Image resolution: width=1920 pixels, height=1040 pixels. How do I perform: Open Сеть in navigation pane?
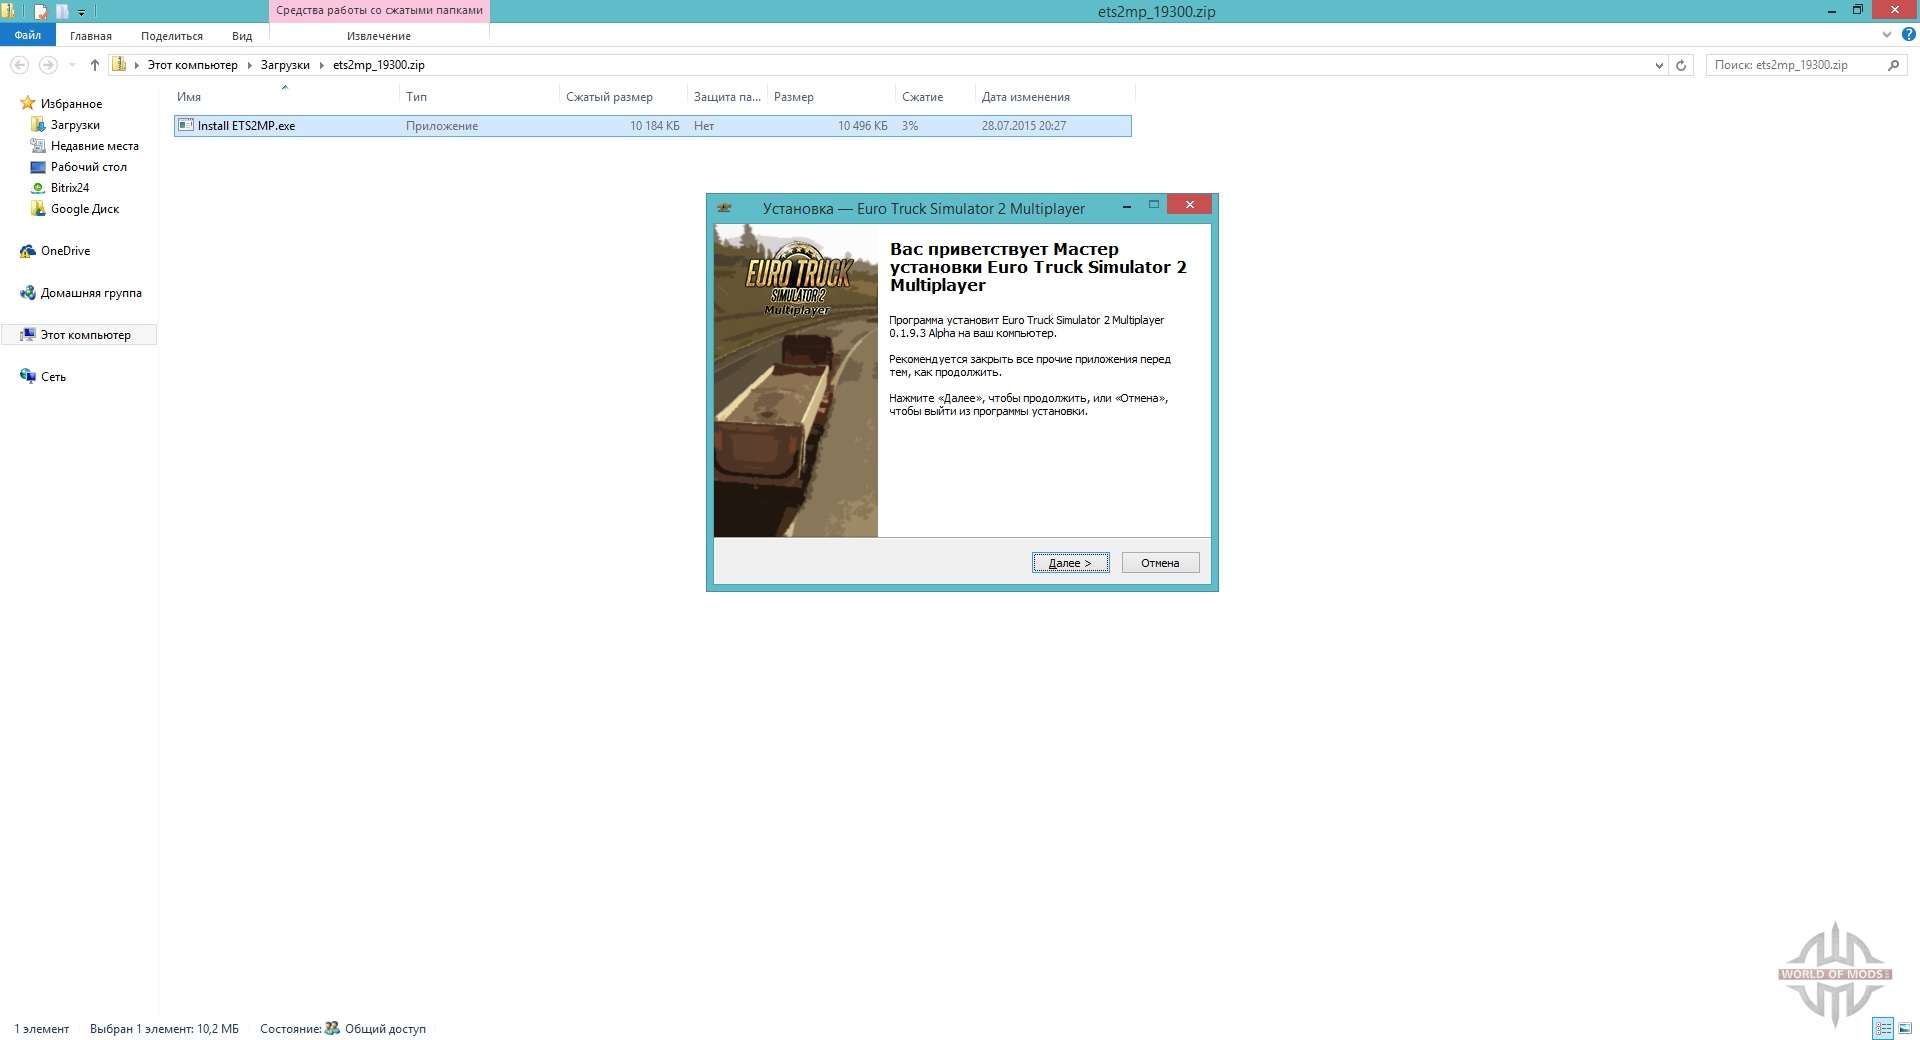click(53, 377)
